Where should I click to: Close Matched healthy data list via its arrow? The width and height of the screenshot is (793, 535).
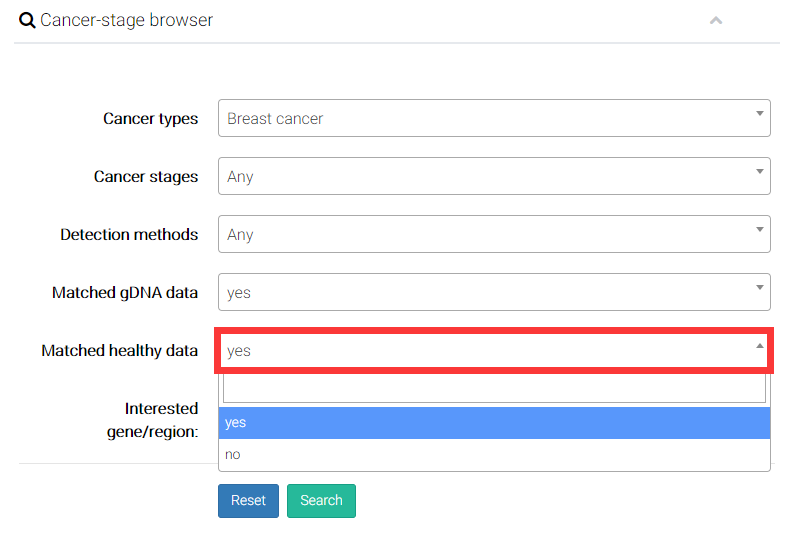tap(760, 346)
